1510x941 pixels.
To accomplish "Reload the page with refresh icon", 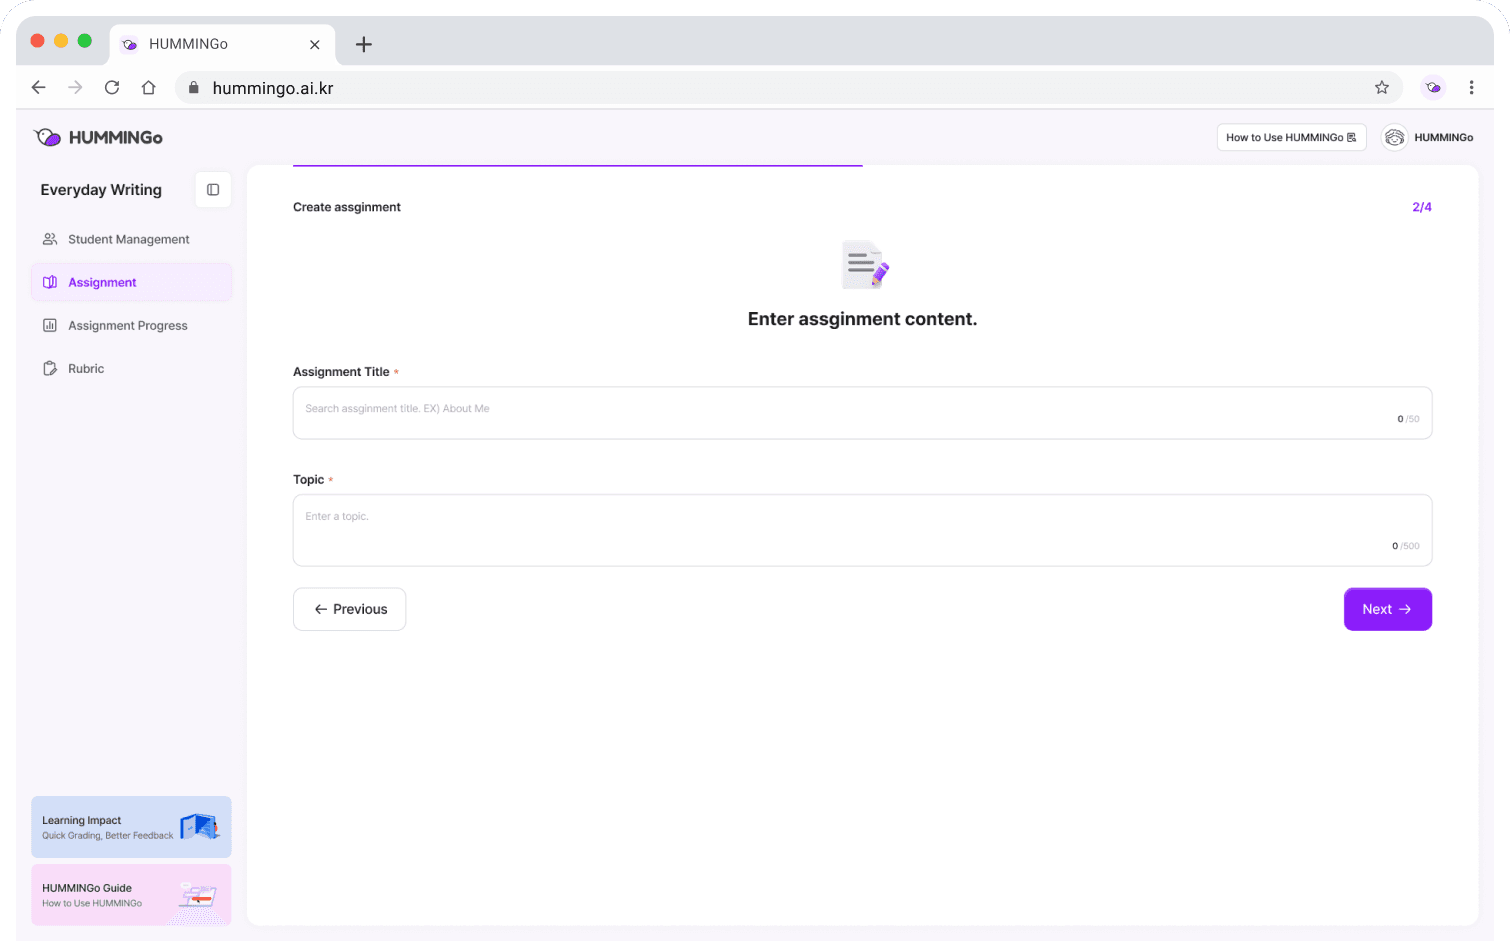I will pyautogui.click(x=112, y=87).
